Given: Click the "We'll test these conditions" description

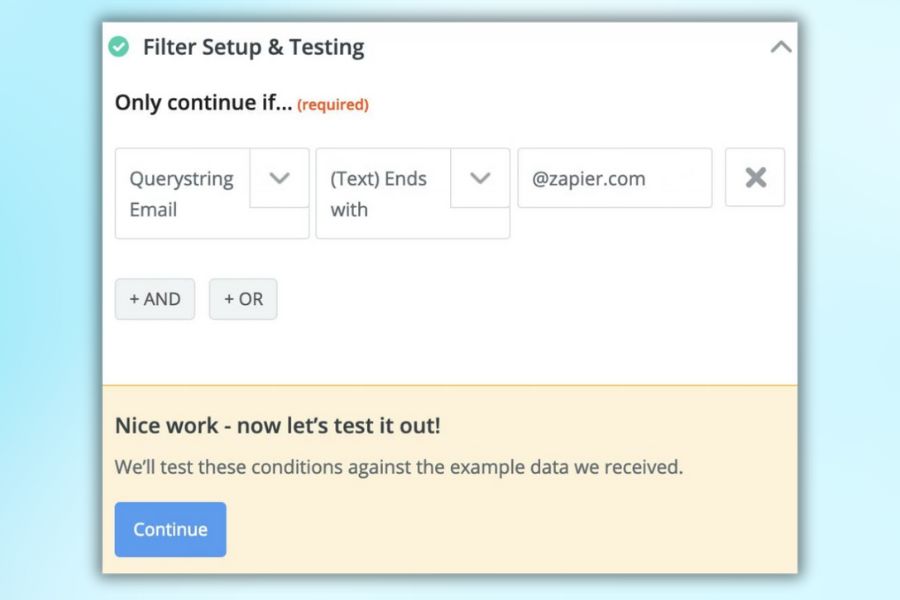Looking at the screenshot, I should pos(399,467).
